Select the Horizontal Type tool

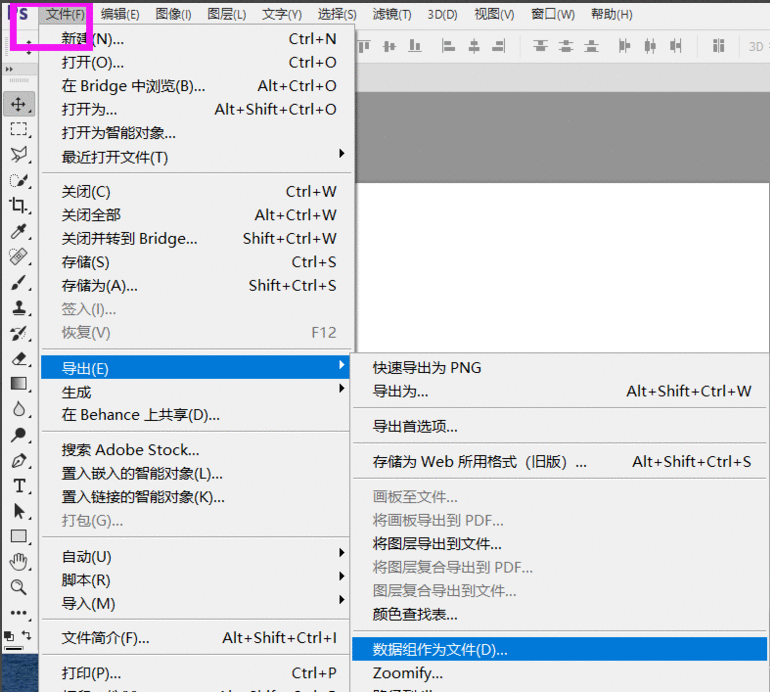coord(18,486)
